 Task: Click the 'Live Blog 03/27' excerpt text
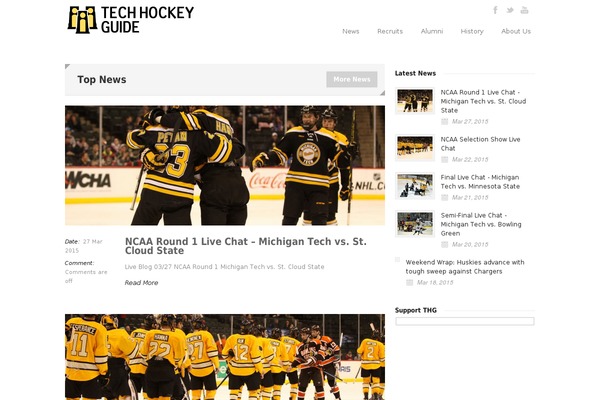click(x=225, y=267)
